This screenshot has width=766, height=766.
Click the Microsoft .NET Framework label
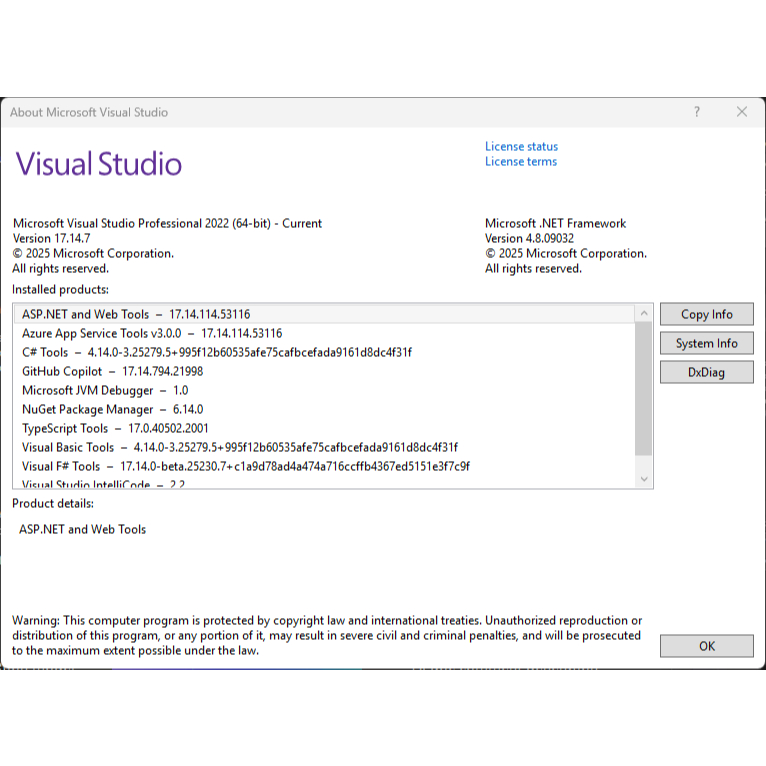pyautogui.click(x=555, y=223)
